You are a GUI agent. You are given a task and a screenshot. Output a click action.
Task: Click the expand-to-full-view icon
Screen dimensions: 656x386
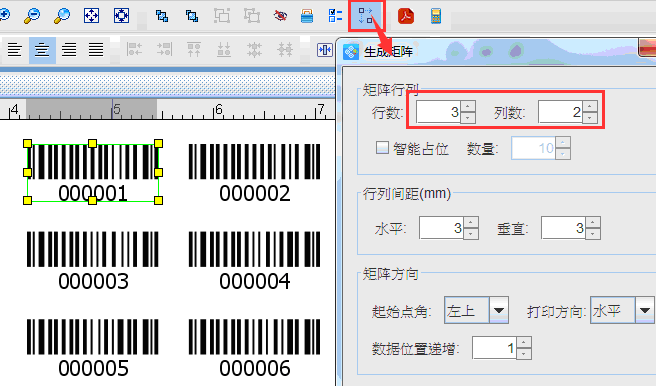tap(121, 16)
